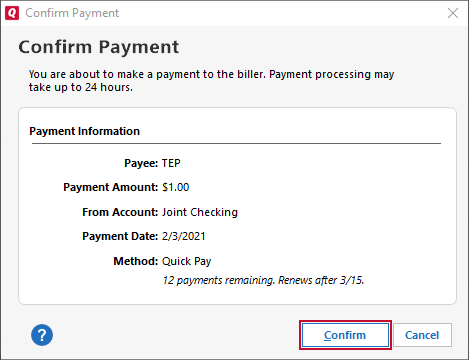The width and height of the screenshot is (469, 360).
Task: Click the 12 payments remaining note
Action: click(x=263, y=280)
